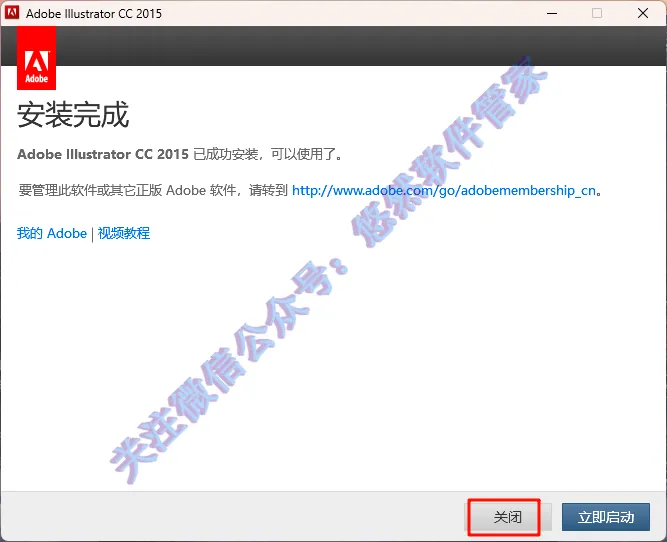Open the 我的 Adobe link
The height and width of the screenshot is (542, 667).
click(x=51, y=233)
